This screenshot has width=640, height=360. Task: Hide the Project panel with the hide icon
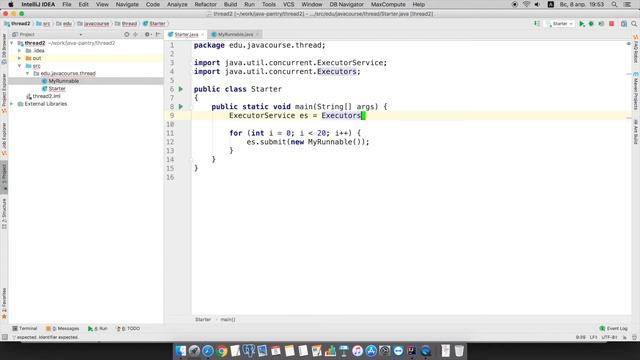158,35
